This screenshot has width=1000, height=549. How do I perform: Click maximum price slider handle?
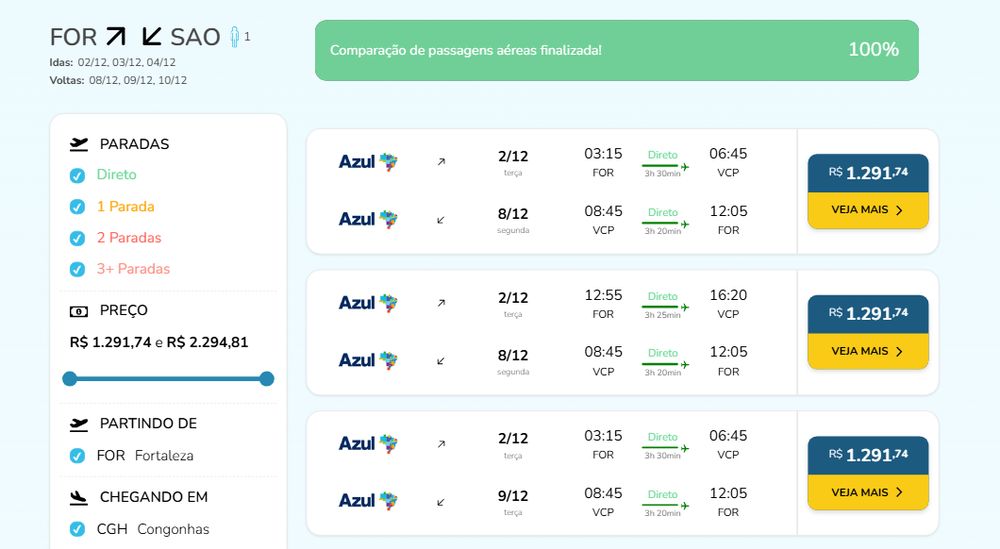[x=267, y=379]
